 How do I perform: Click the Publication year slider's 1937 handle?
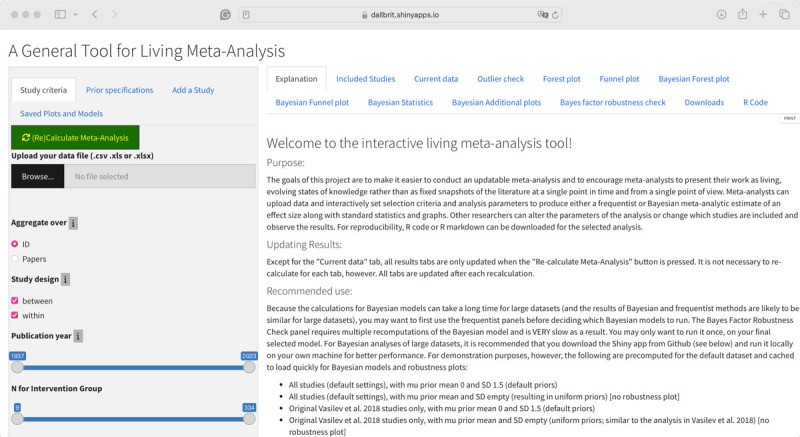[x=16, y=367]
